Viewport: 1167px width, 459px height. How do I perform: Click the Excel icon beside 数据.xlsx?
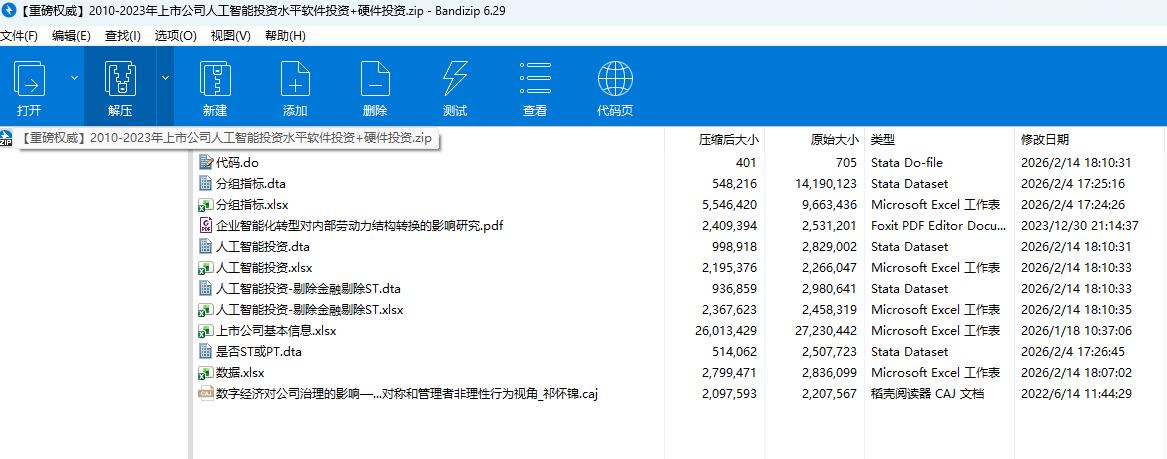click(x=206, y=373)
